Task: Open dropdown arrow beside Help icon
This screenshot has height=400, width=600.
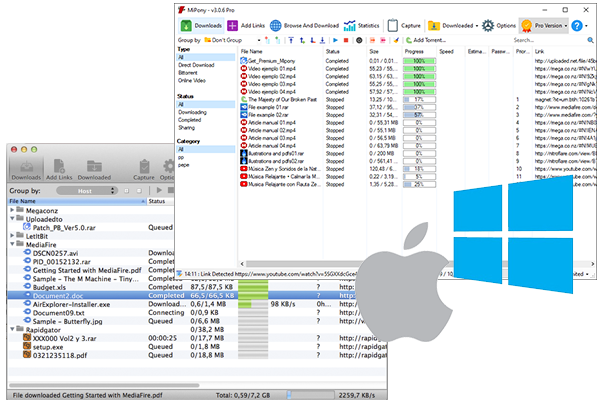Action: click(586, 26)
